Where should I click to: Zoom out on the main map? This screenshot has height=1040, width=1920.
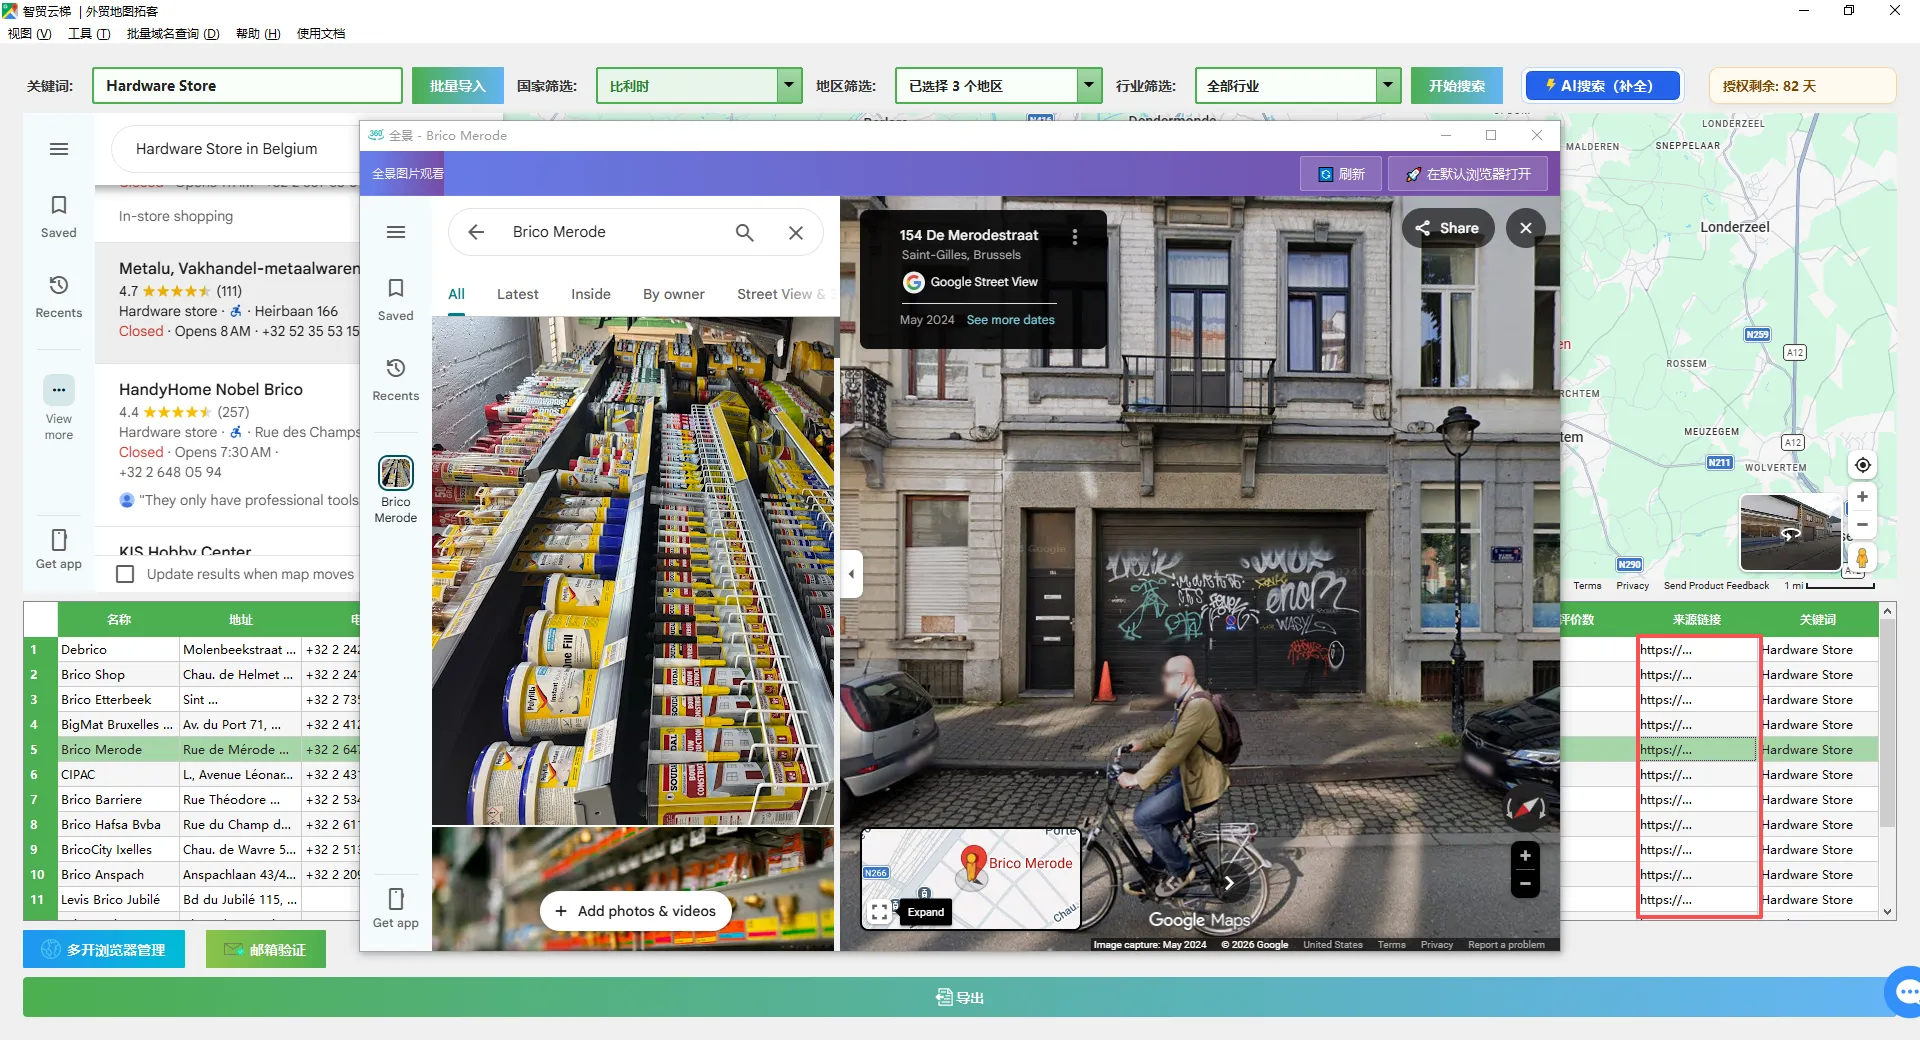pyautogui.click(x=1862, y=524)
